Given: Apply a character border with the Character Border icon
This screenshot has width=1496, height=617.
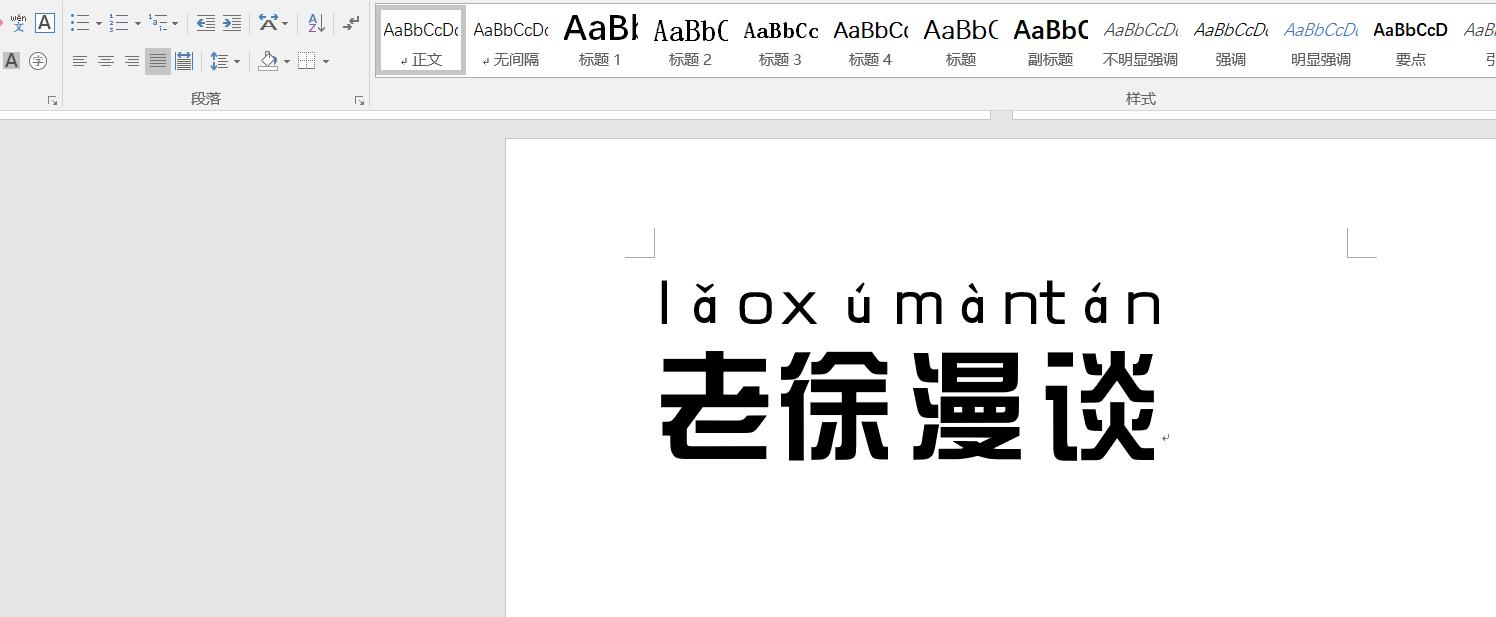Looking at the screenshot, I should click(x=46, y=23).
